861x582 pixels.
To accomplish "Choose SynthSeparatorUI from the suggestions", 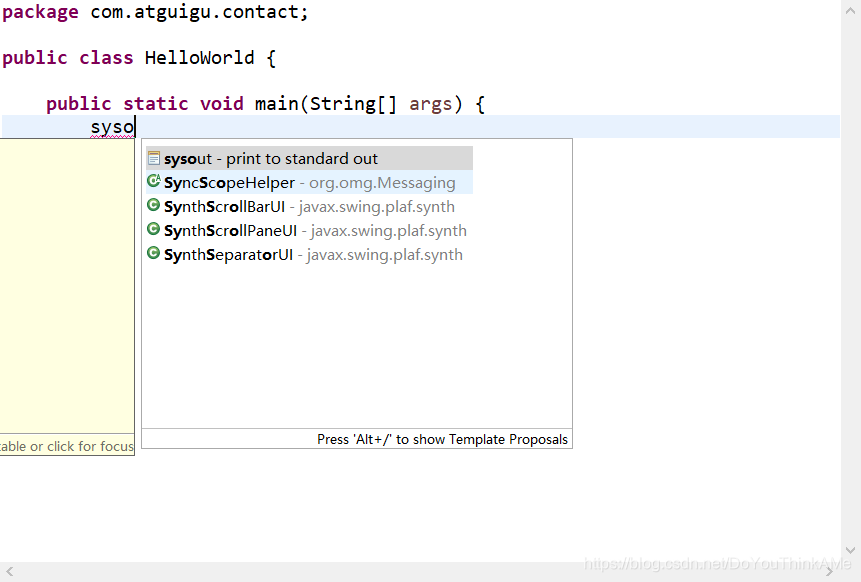I will (309, 255).
